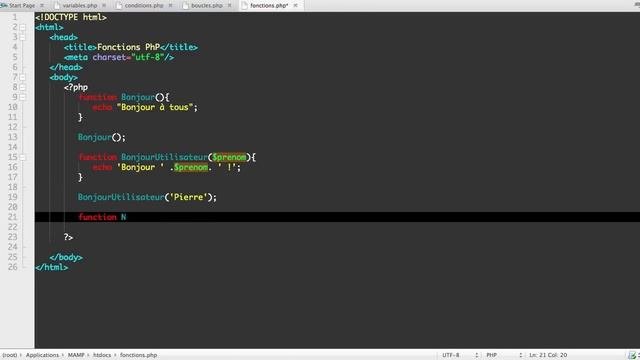Click the Bonjour(); call on line 13
Image resolution: width=640 pixels, height=360 pixels.
pyautogui.click(x=102, y=137)
